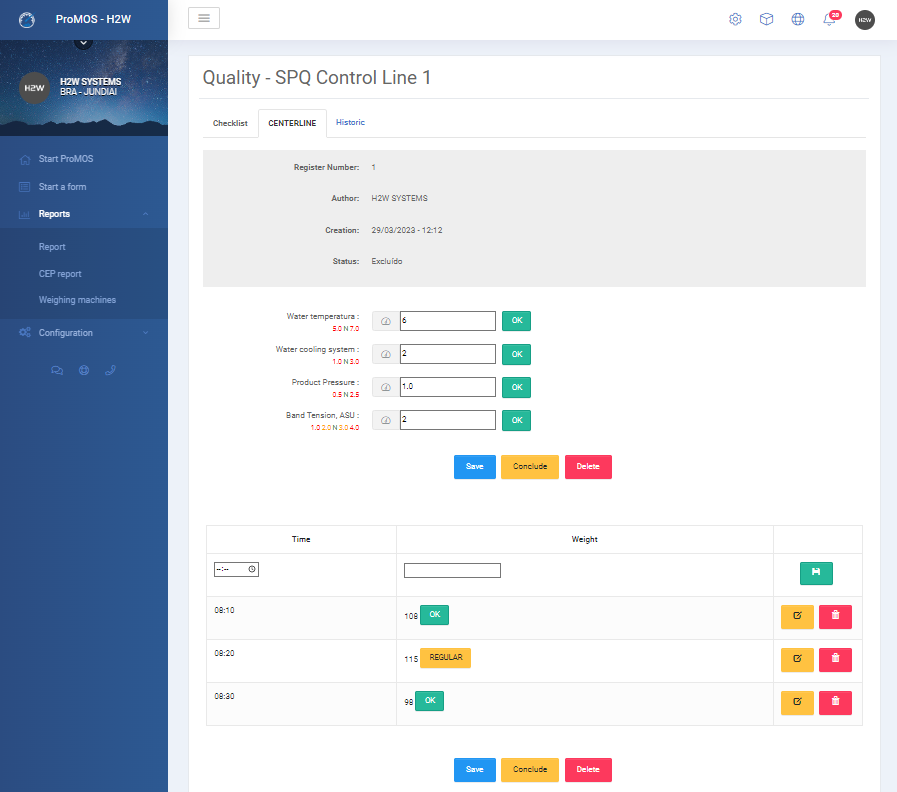Viewport: 897px width, 792px height.
Task: Delete the 08:20 weight entry
Action: point(835,659)
